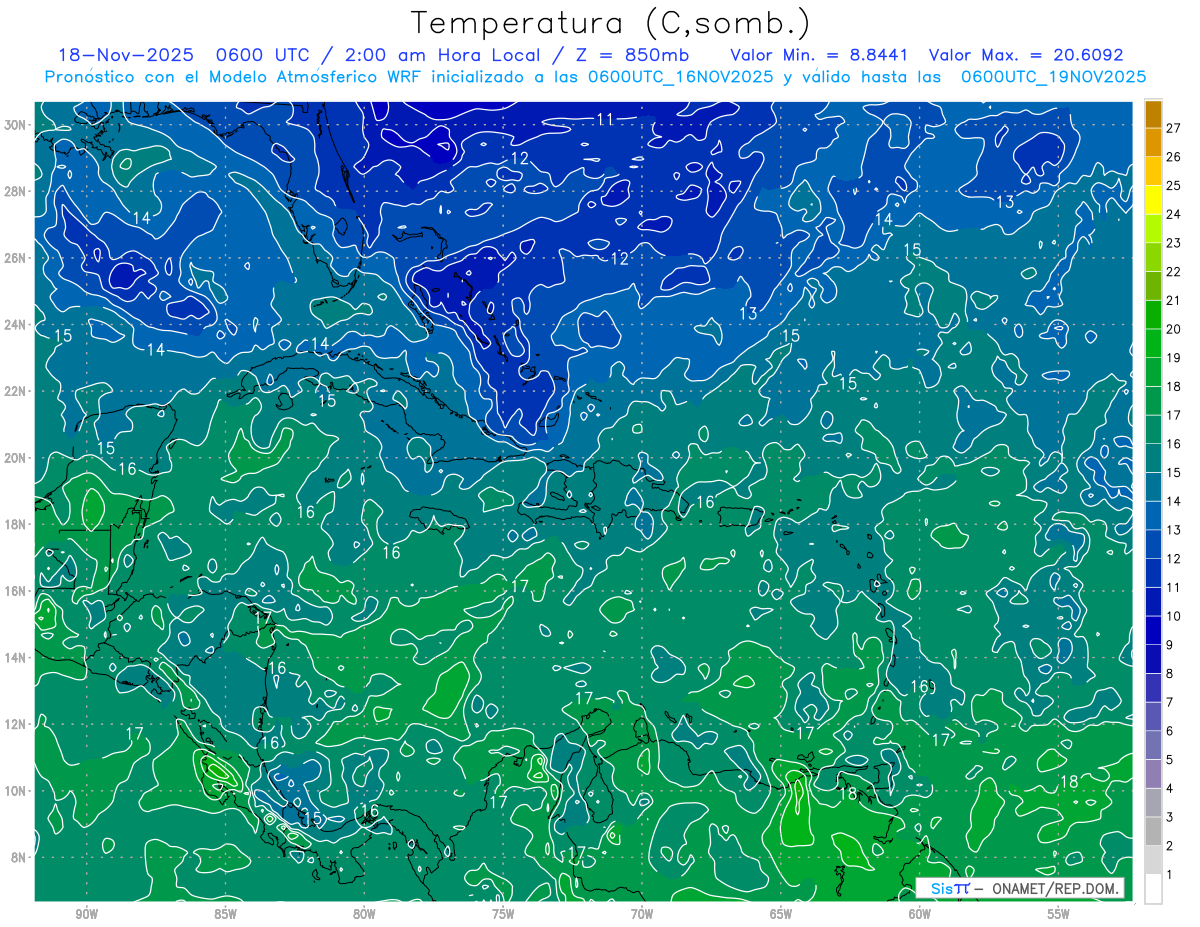Image resolution: width=1200 pixels, height=927 pixels.
Task: Click the valid-until time '0600UTC_19NOV2025'
Action: click(1054, 77)
